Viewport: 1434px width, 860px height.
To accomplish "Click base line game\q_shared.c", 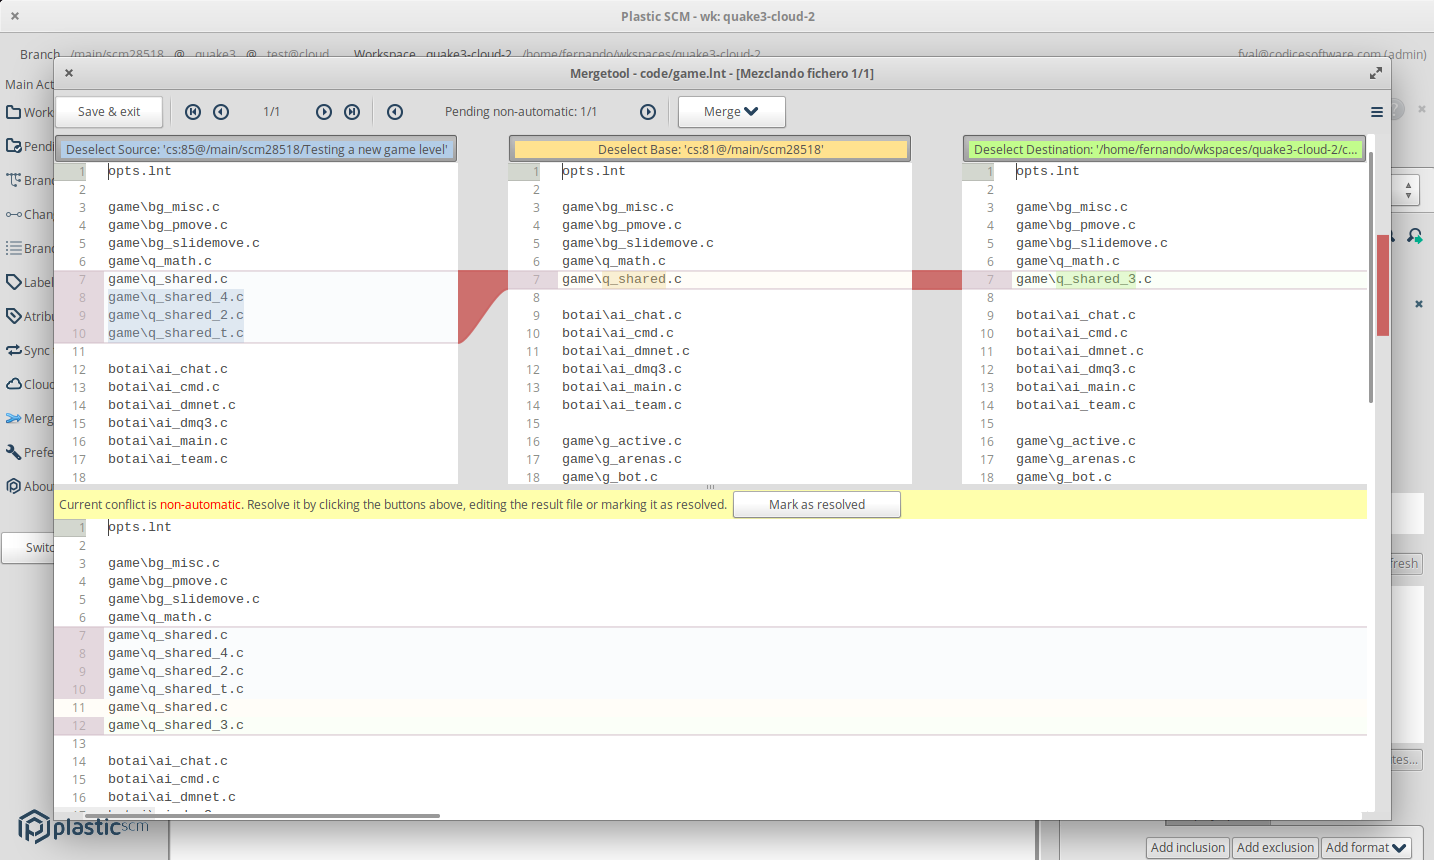I will 622,279.
